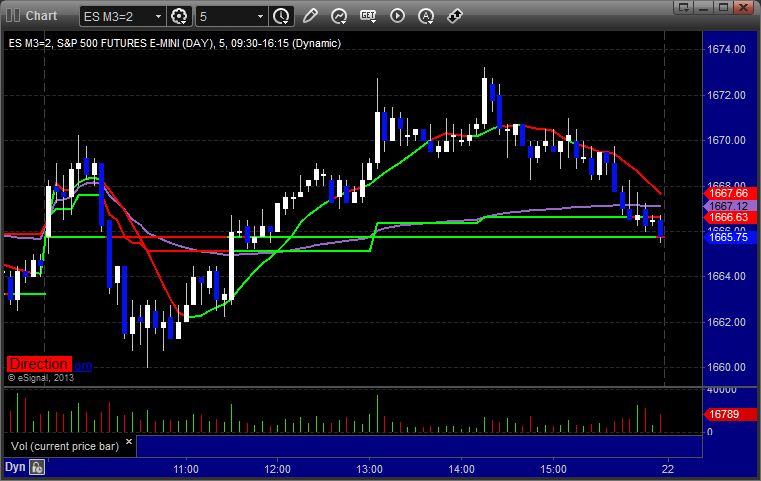Click the green 1665.75 price label
761x481 pixels.
(726, 237)
